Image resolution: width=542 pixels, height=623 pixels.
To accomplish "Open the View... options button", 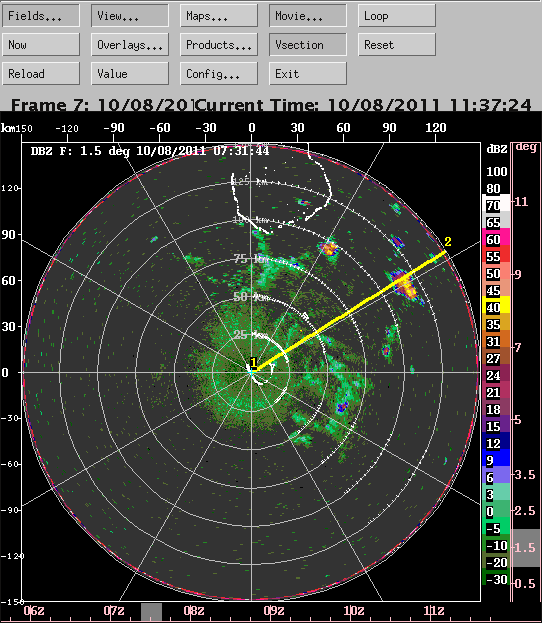I will point(130,16).
